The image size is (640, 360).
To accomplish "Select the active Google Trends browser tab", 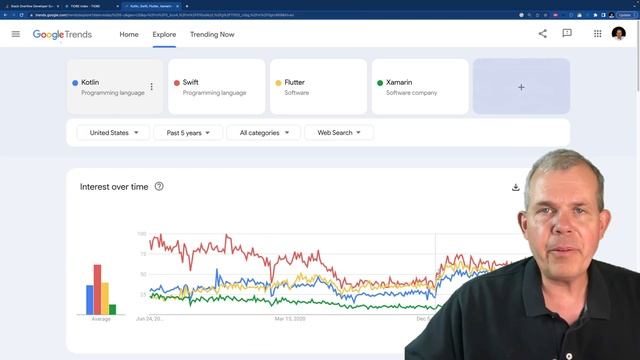I will coord(151,6).
